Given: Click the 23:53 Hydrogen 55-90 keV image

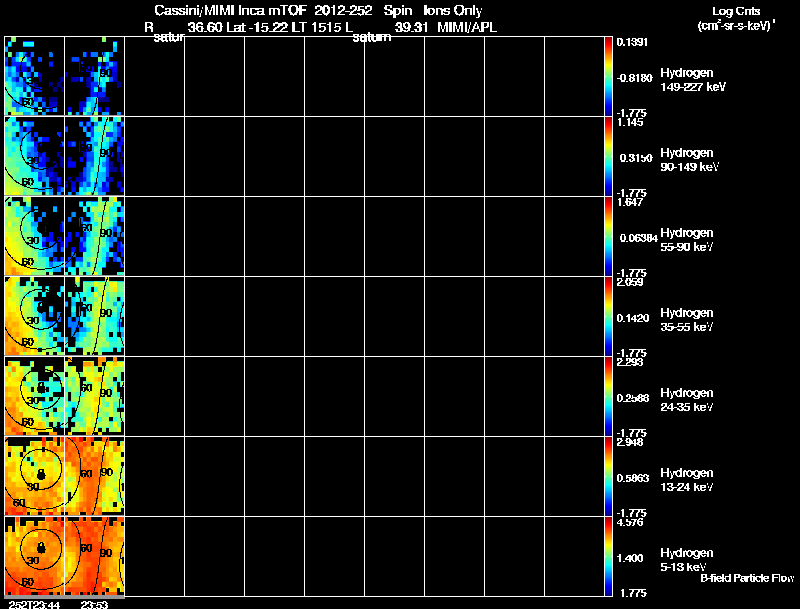Looking at the screenshot, I should pos(94,236).
